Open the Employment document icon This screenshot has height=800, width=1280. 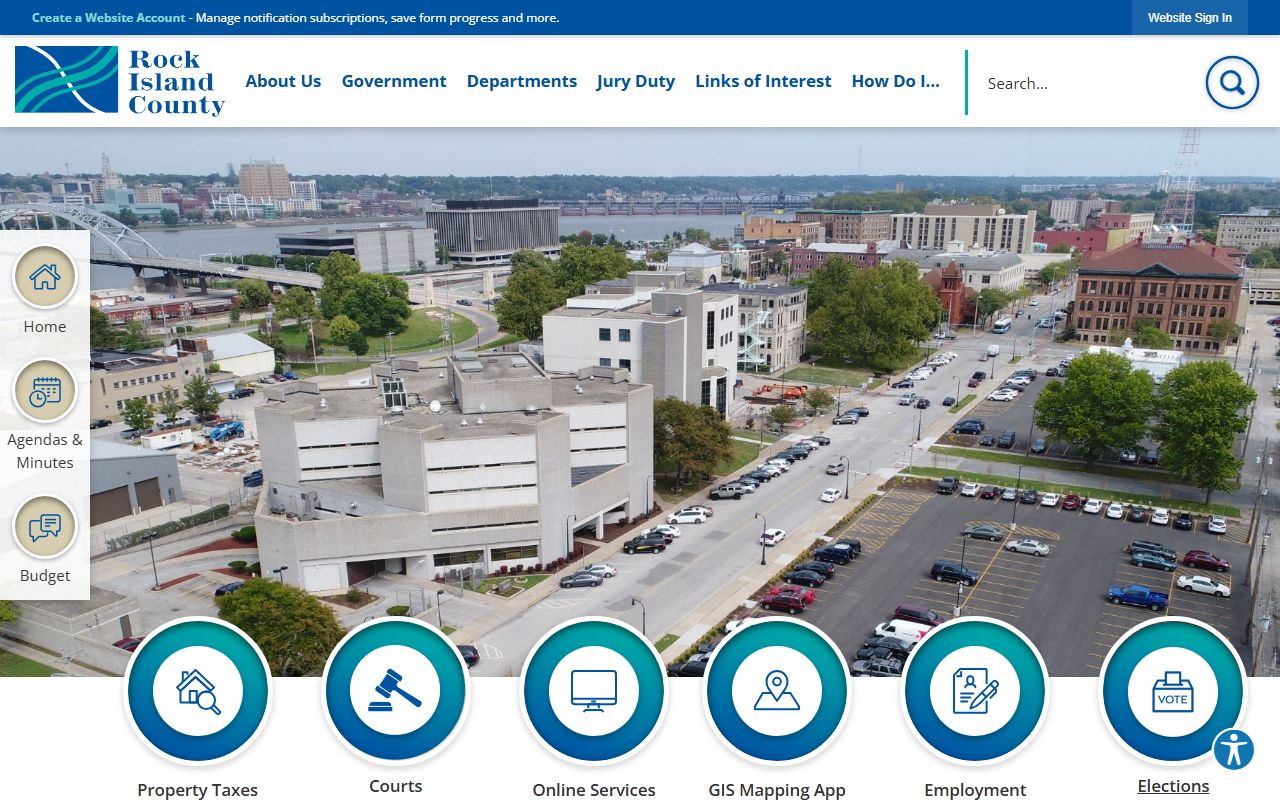click(x=975, y=691)
